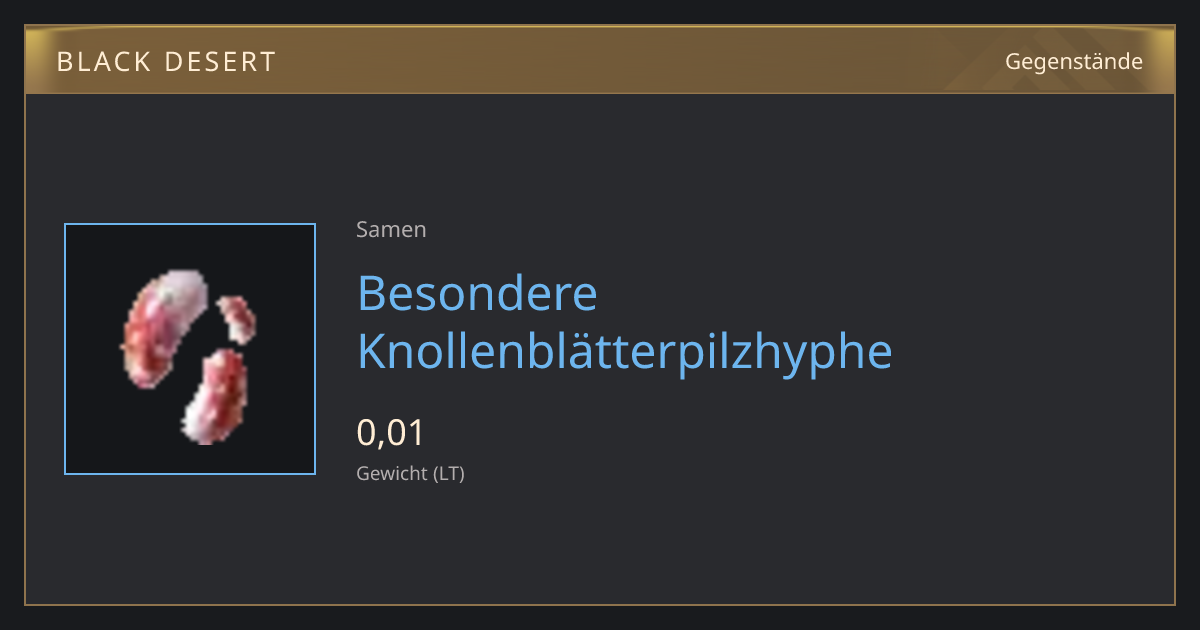
Task: Click the empty dark card area below Gewicht
Action: pos(600,545)
